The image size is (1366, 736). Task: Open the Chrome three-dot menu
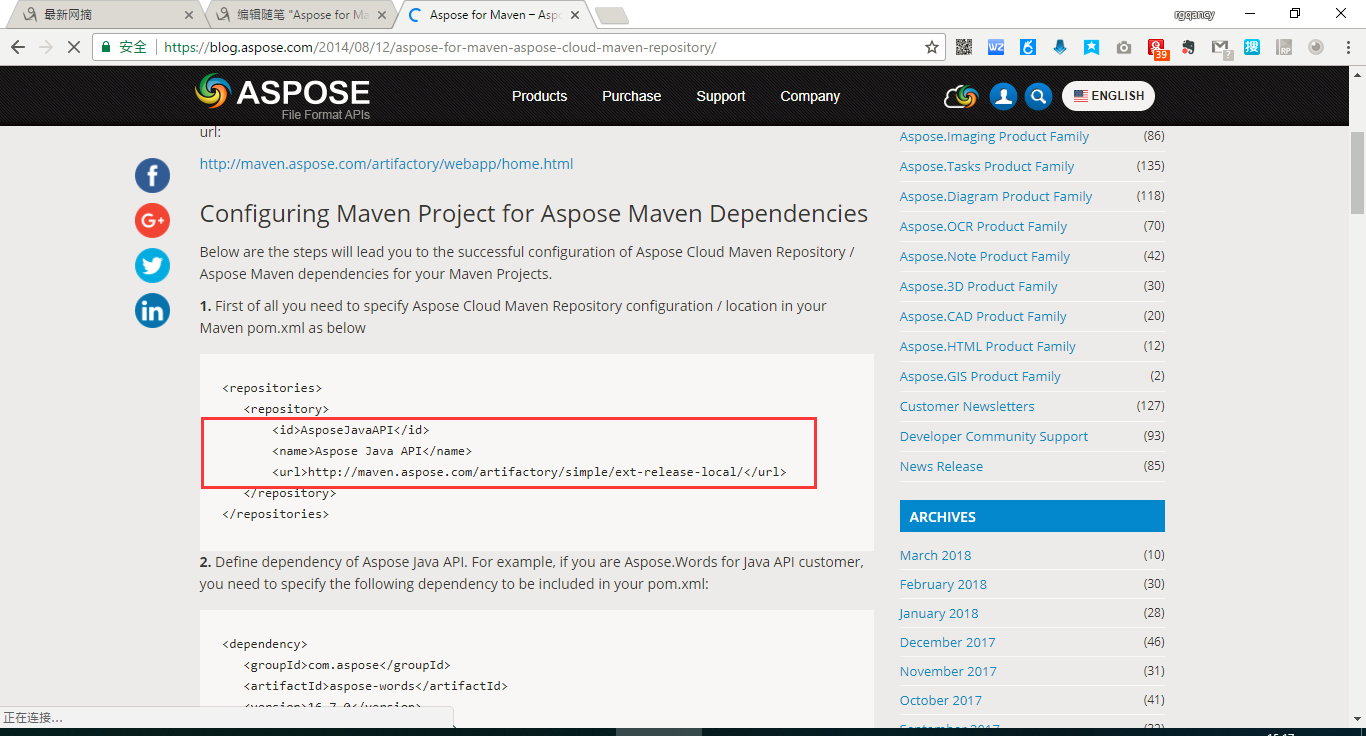coord(1347,47)
